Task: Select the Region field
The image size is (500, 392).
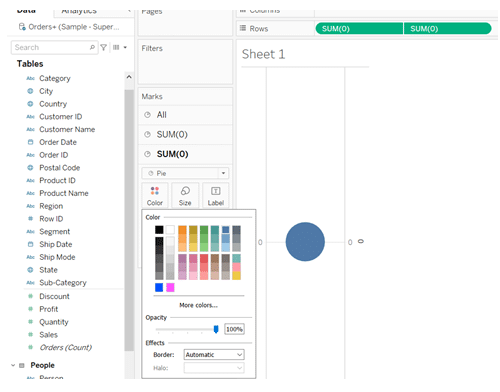Action: tap(51, 206)
